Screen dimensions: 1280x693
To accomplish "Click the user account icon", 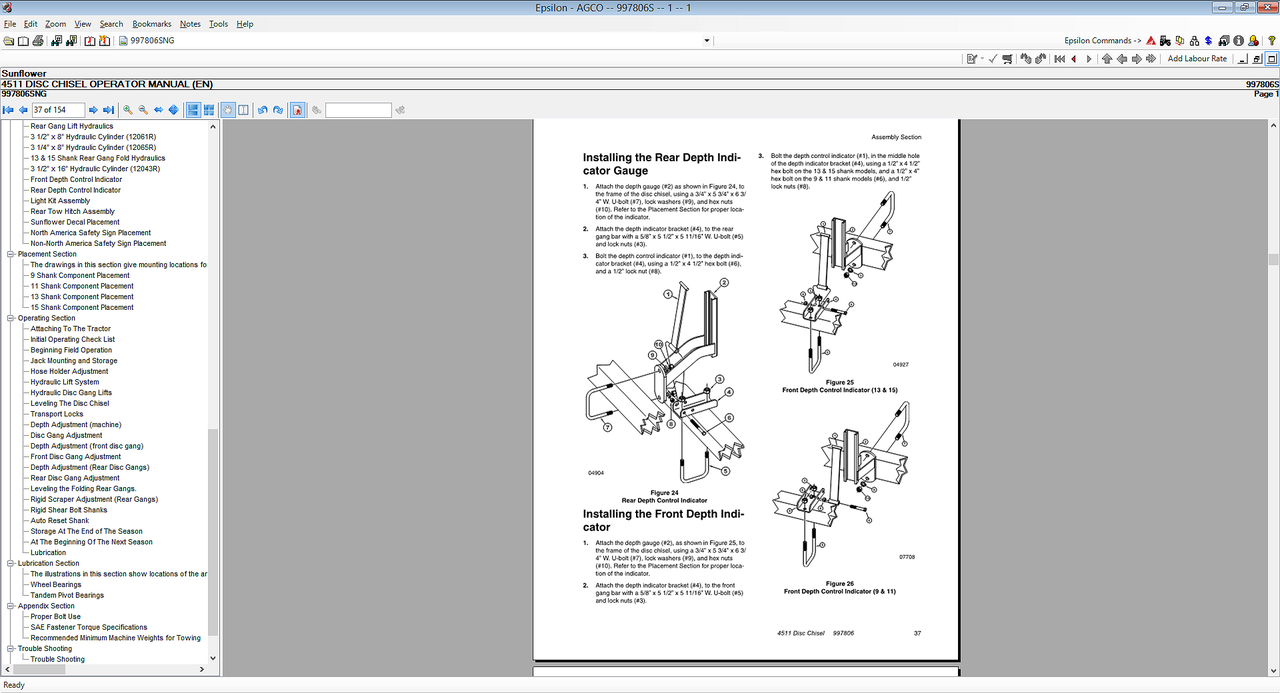I will coord(1253,41).
